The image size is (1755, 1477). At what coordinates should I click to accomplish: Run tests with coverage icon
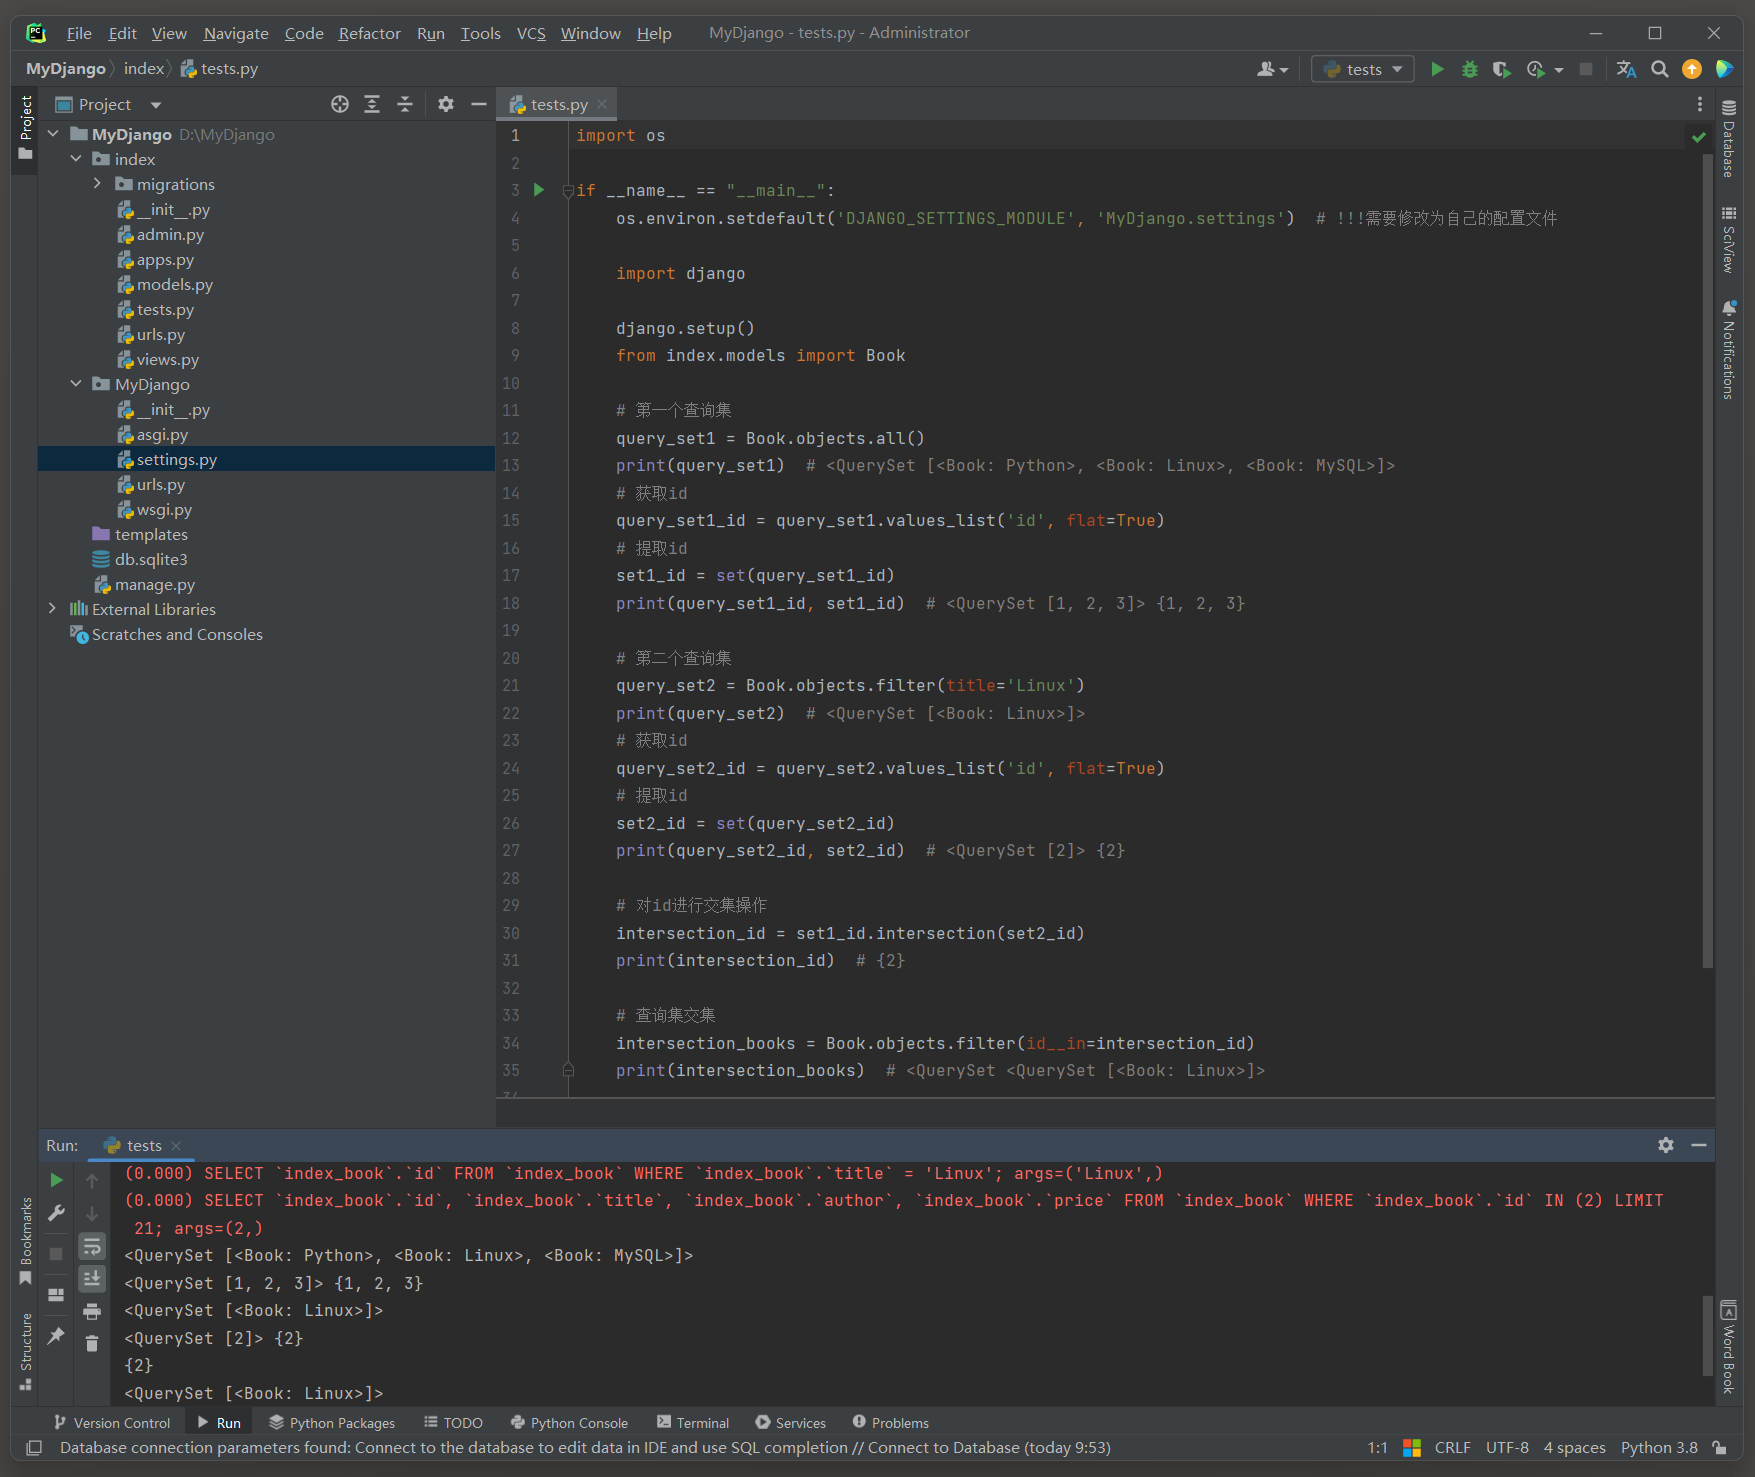coord(1501,69)
